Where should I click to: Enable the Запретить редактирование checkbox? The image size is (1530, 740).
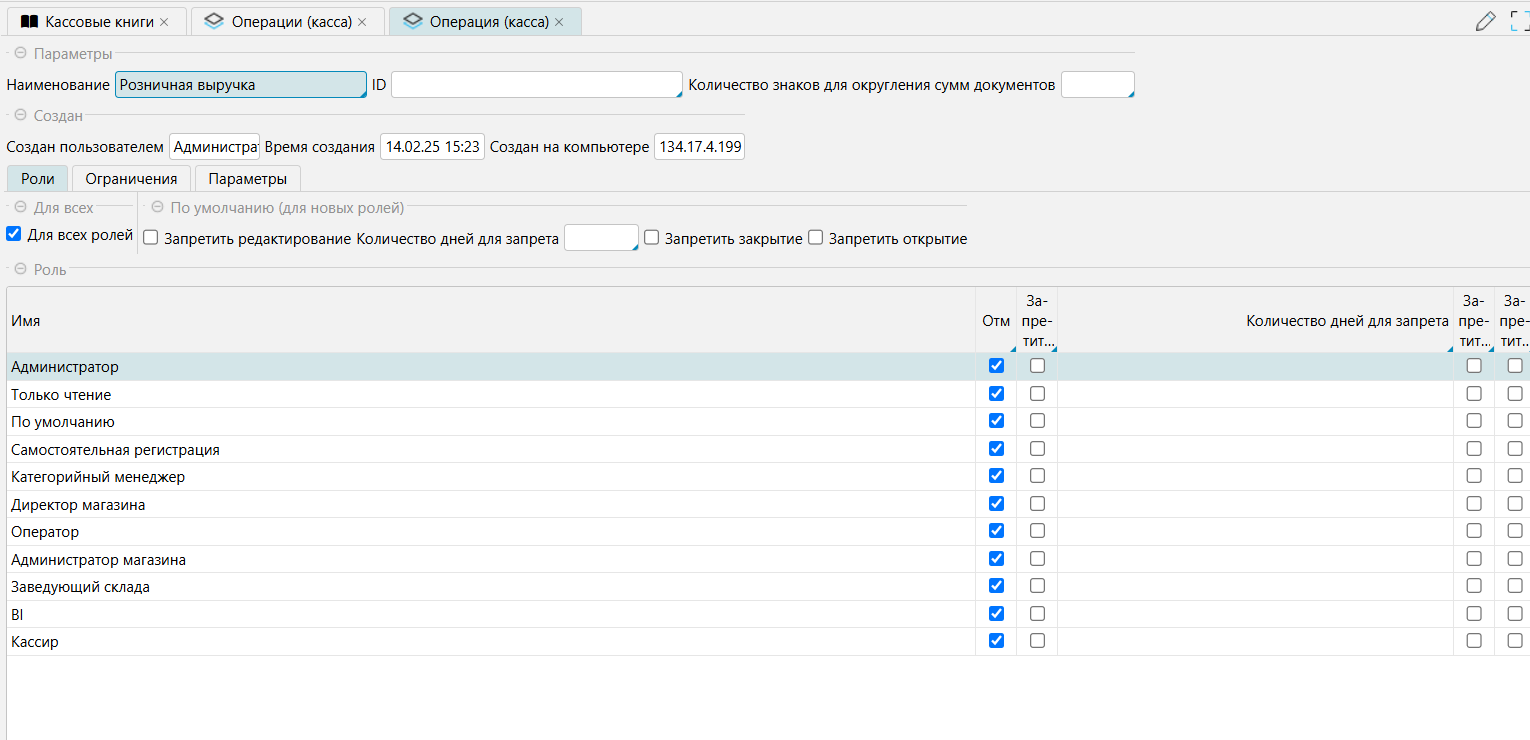coord(151,239)
